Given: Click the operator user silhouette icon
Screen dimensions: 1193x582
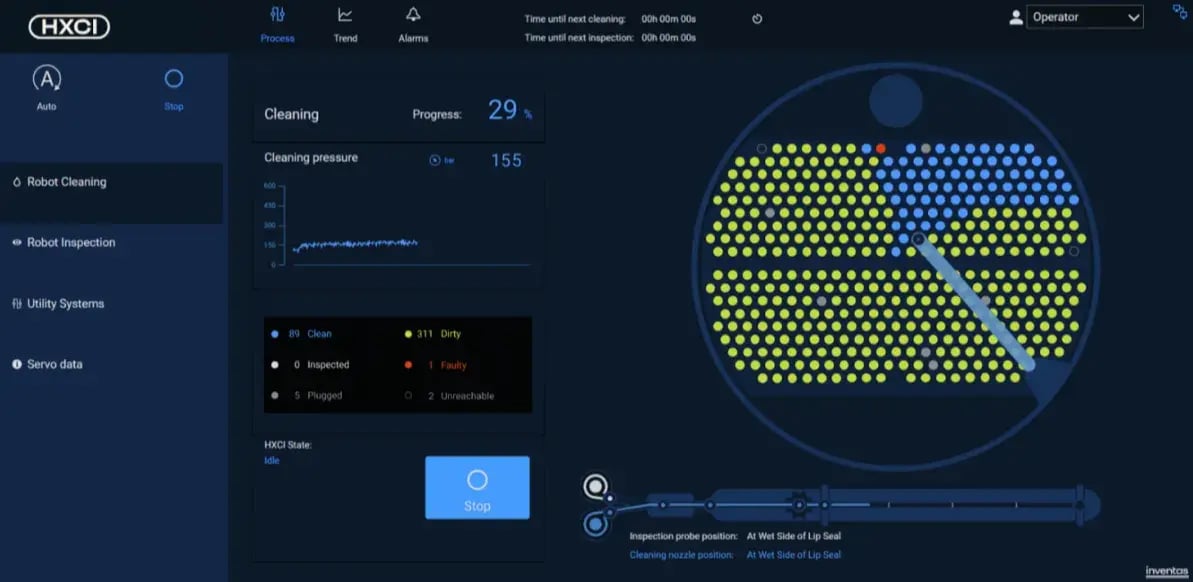Looking at the screenshot, I should [1018, 16].
